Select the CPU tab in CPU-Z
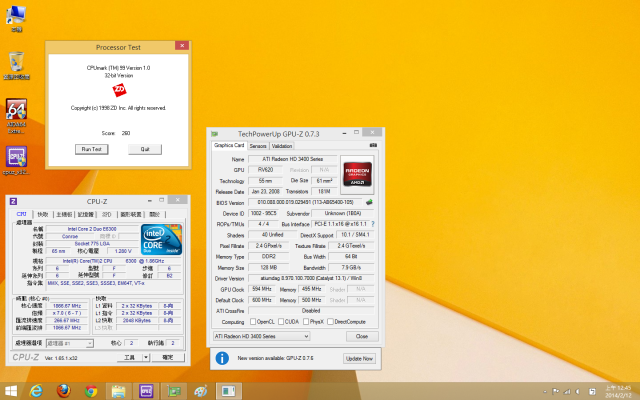Image resolution: width=640 pixels, height=400 pixels. click(22, 214)
